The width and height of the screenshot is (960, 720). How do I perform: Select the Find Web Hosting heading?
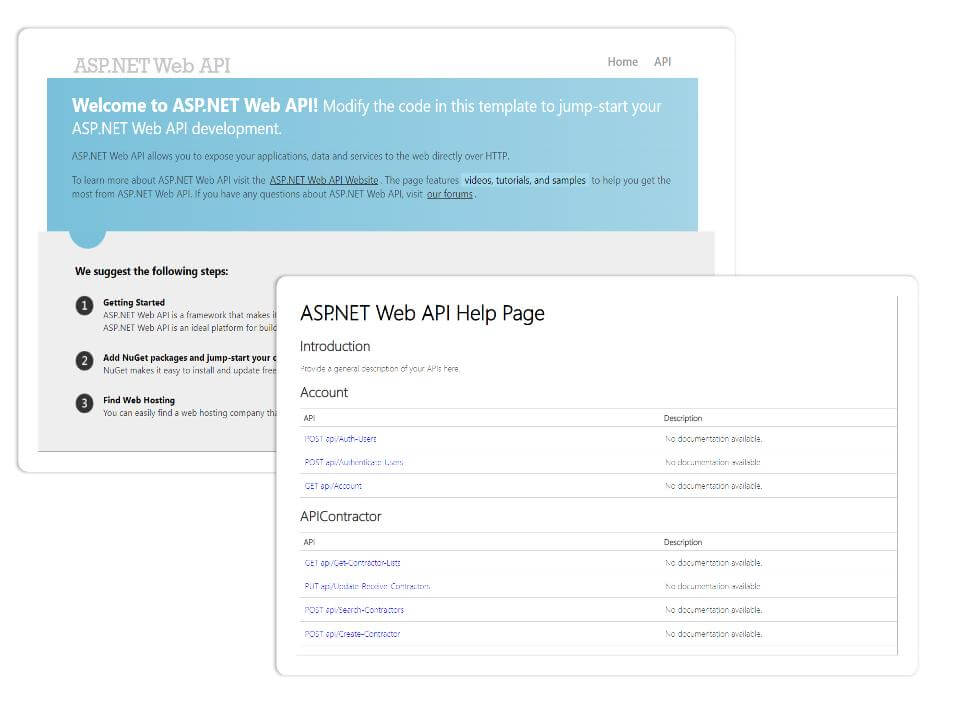[x=139, y=400]
